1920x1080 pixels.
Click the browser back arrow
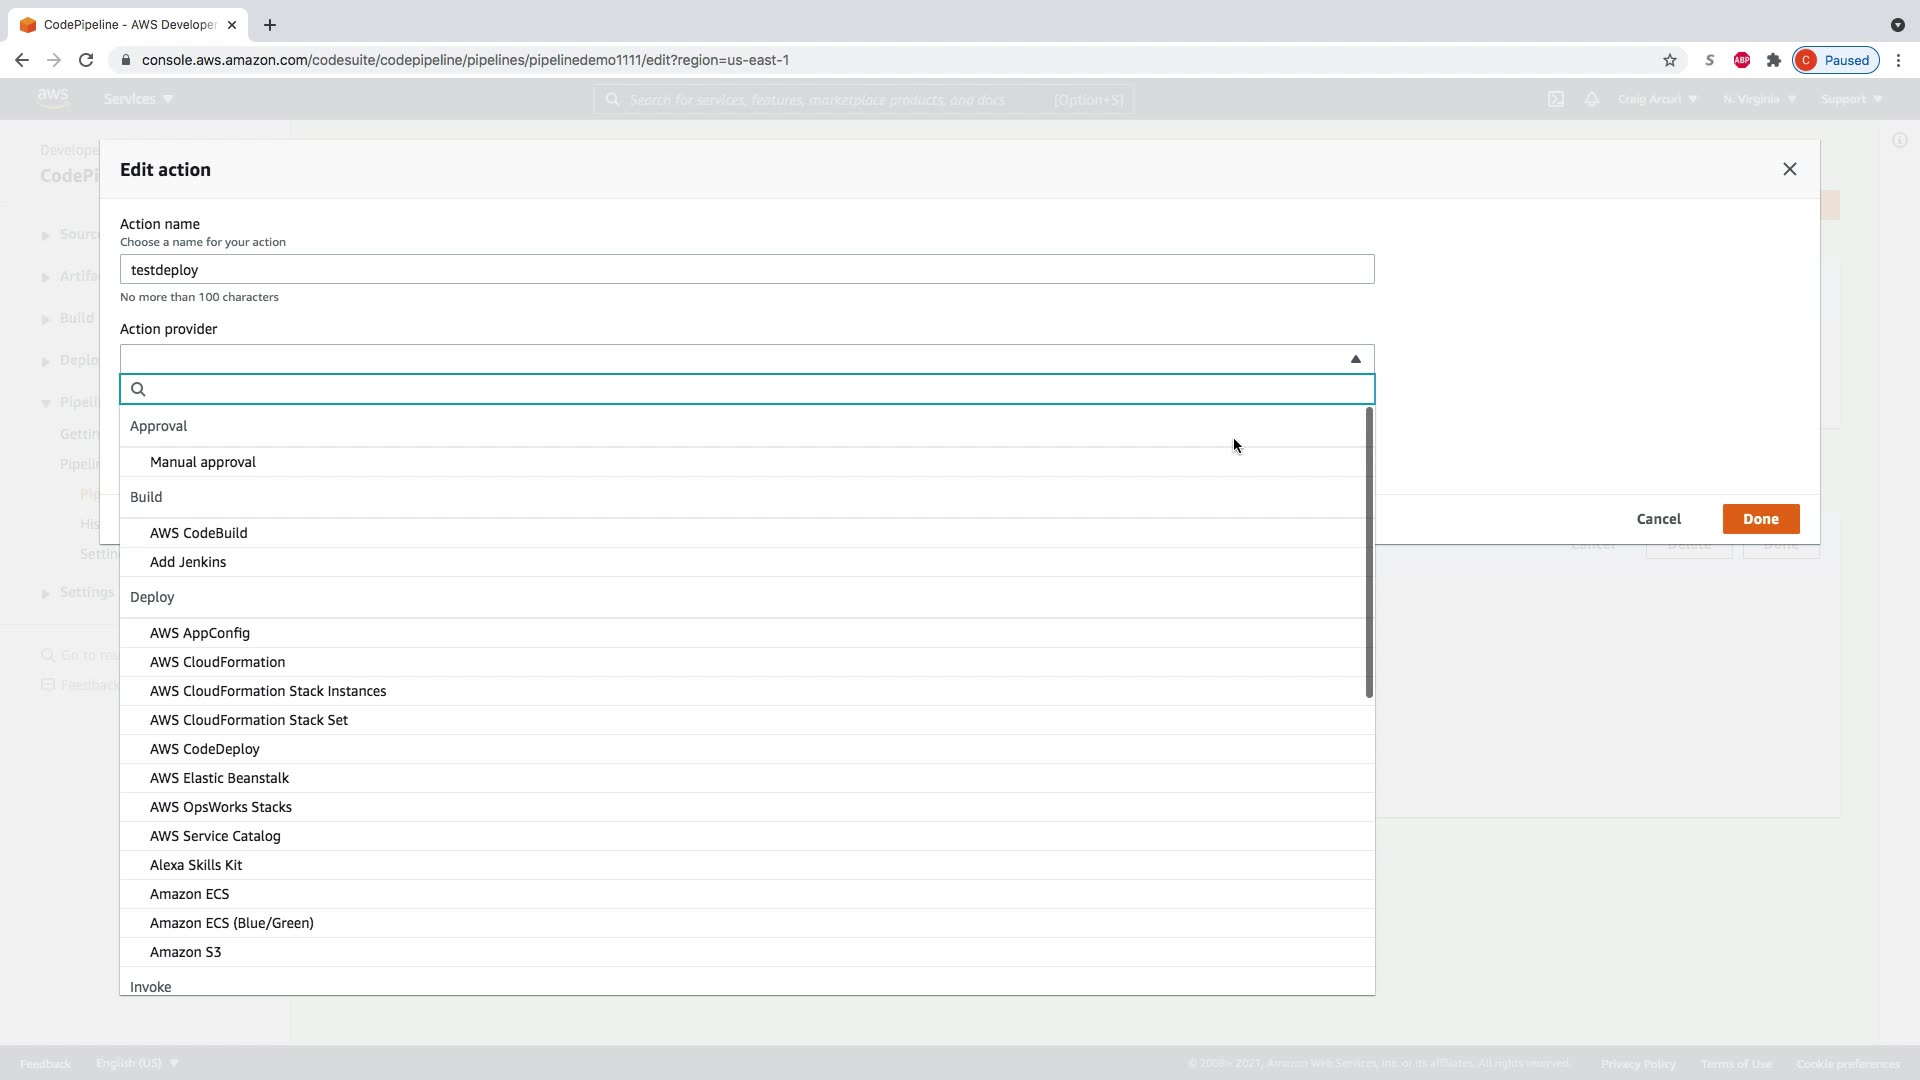coord(22,60)
